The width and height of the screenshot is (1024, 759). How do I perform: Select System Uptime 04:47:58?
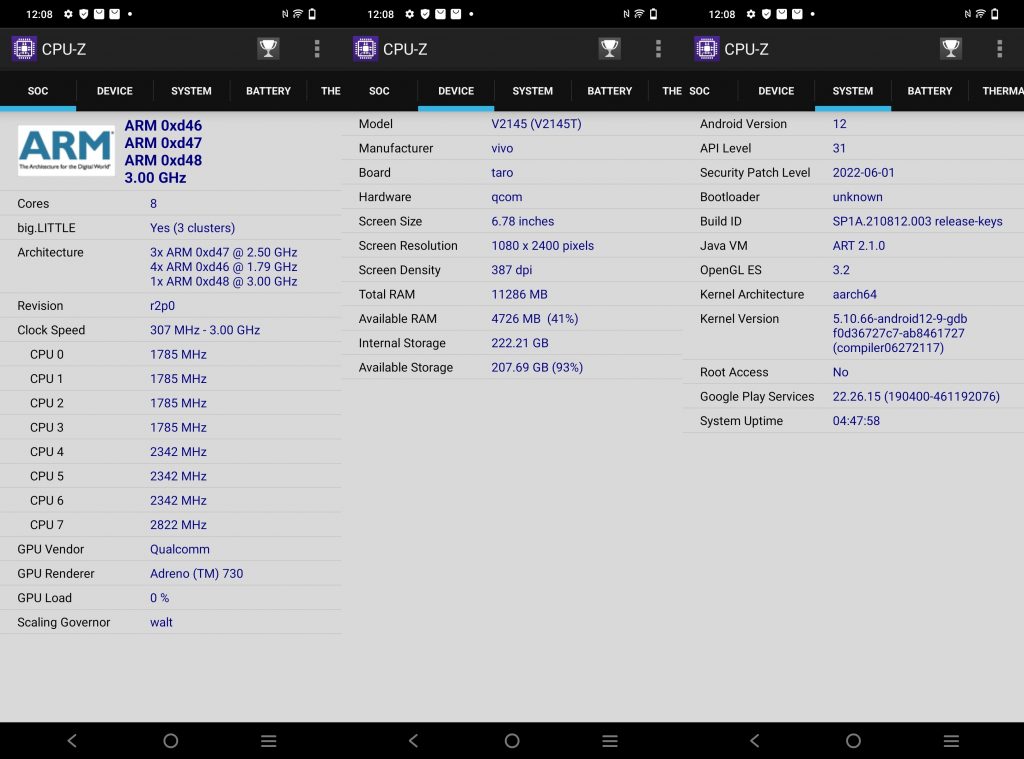856,421
